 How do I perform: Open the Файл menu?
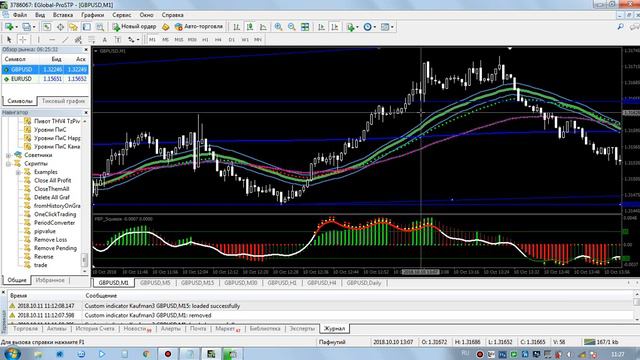coord(20,15)
